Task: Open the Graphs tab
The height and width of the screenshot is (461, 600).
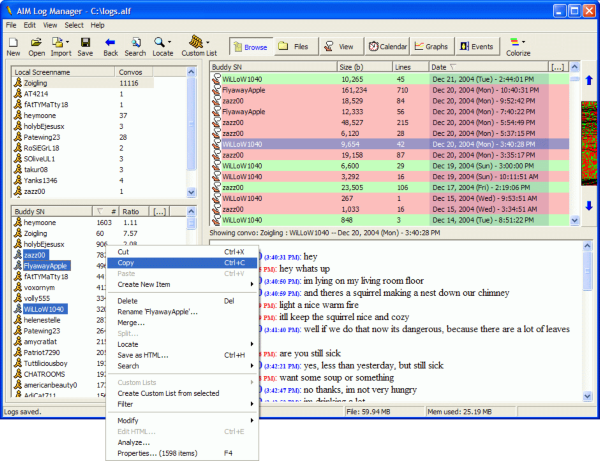Action: coord(432,47)
